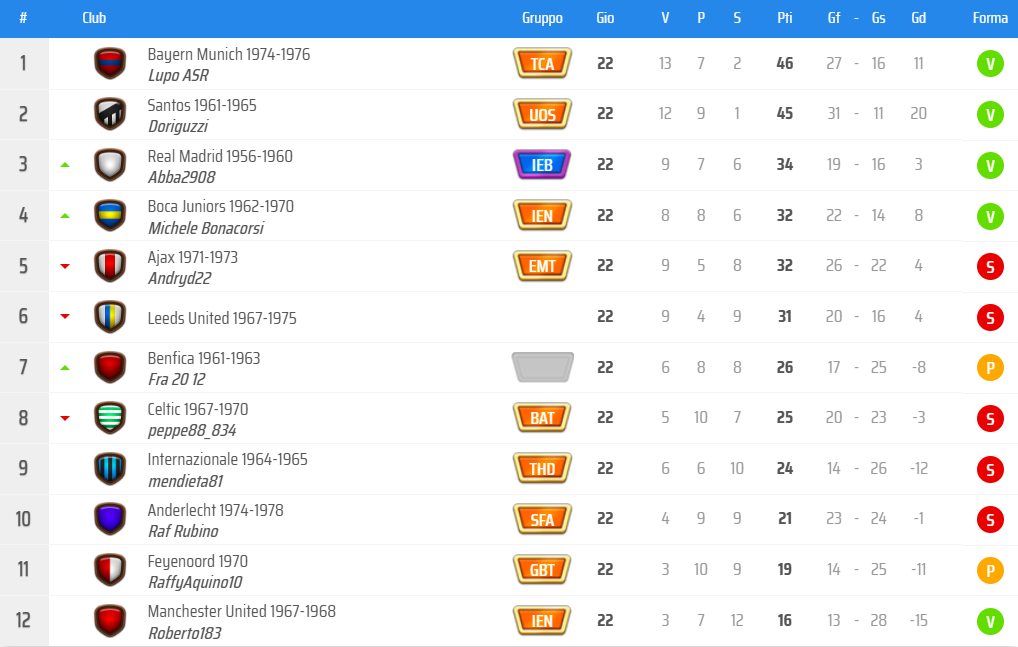1018x647 pixels.
Task: Click the green up arrow beside Boca Juniors
Action: [65, 215]
